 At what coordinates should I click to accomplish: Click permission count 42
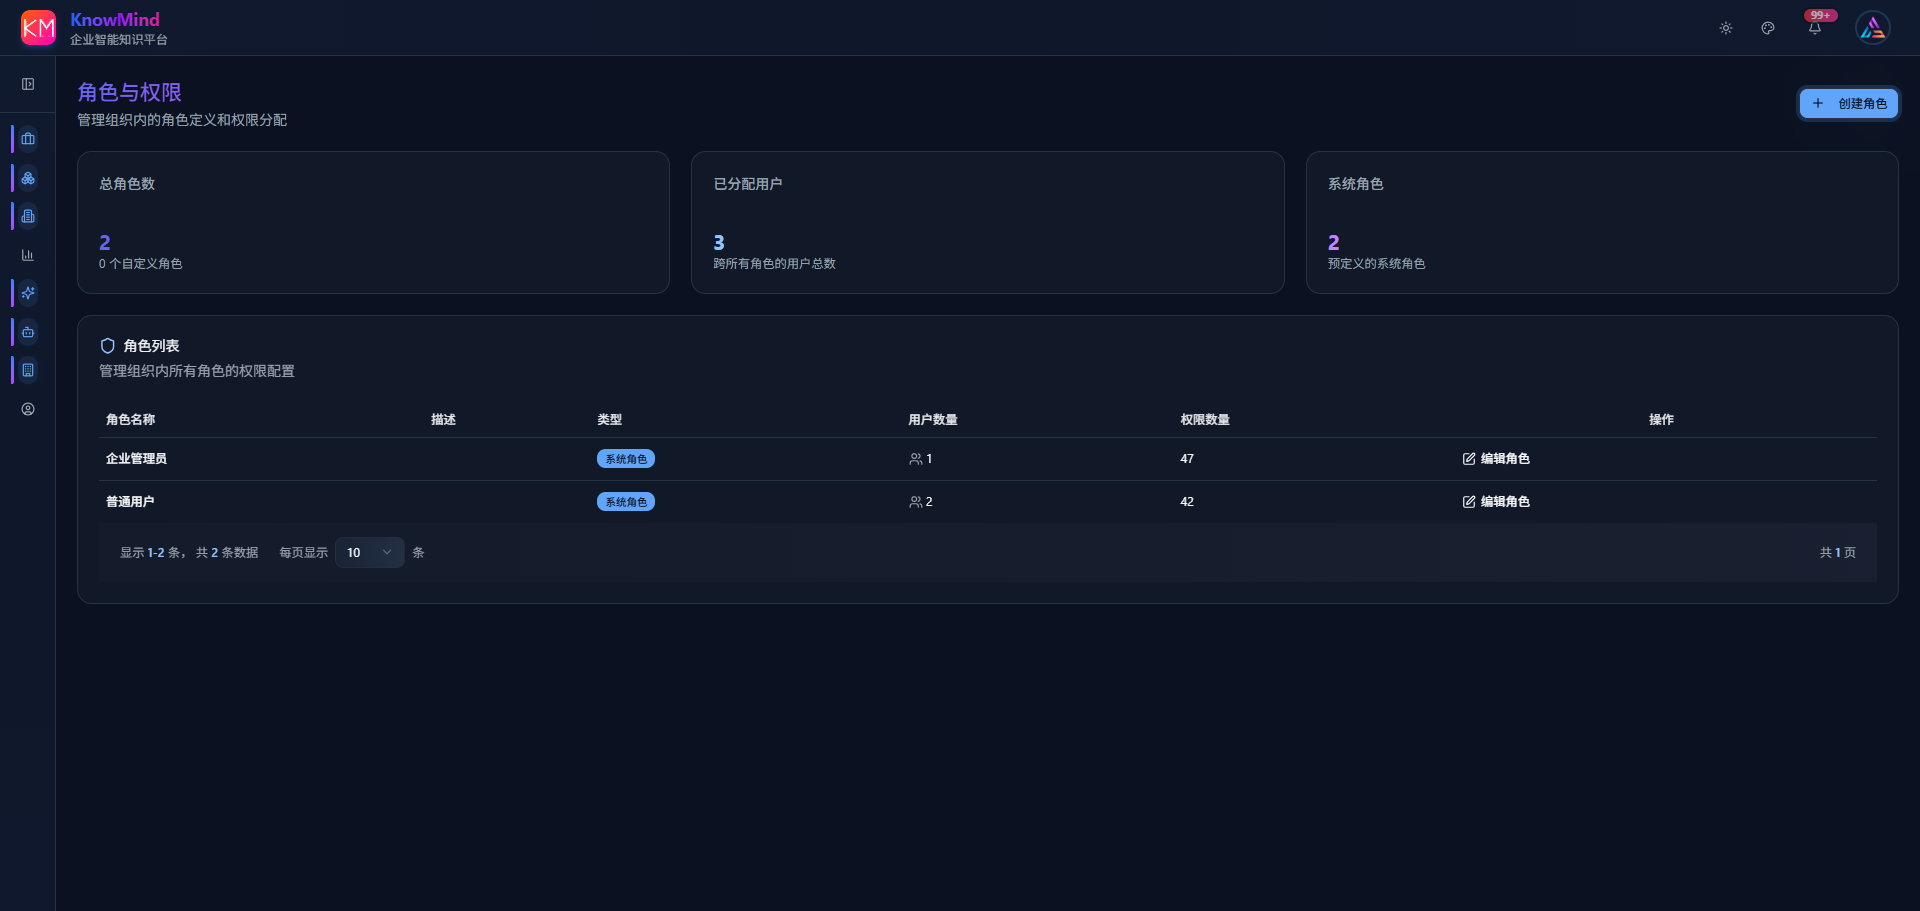tap(1187, 502)
